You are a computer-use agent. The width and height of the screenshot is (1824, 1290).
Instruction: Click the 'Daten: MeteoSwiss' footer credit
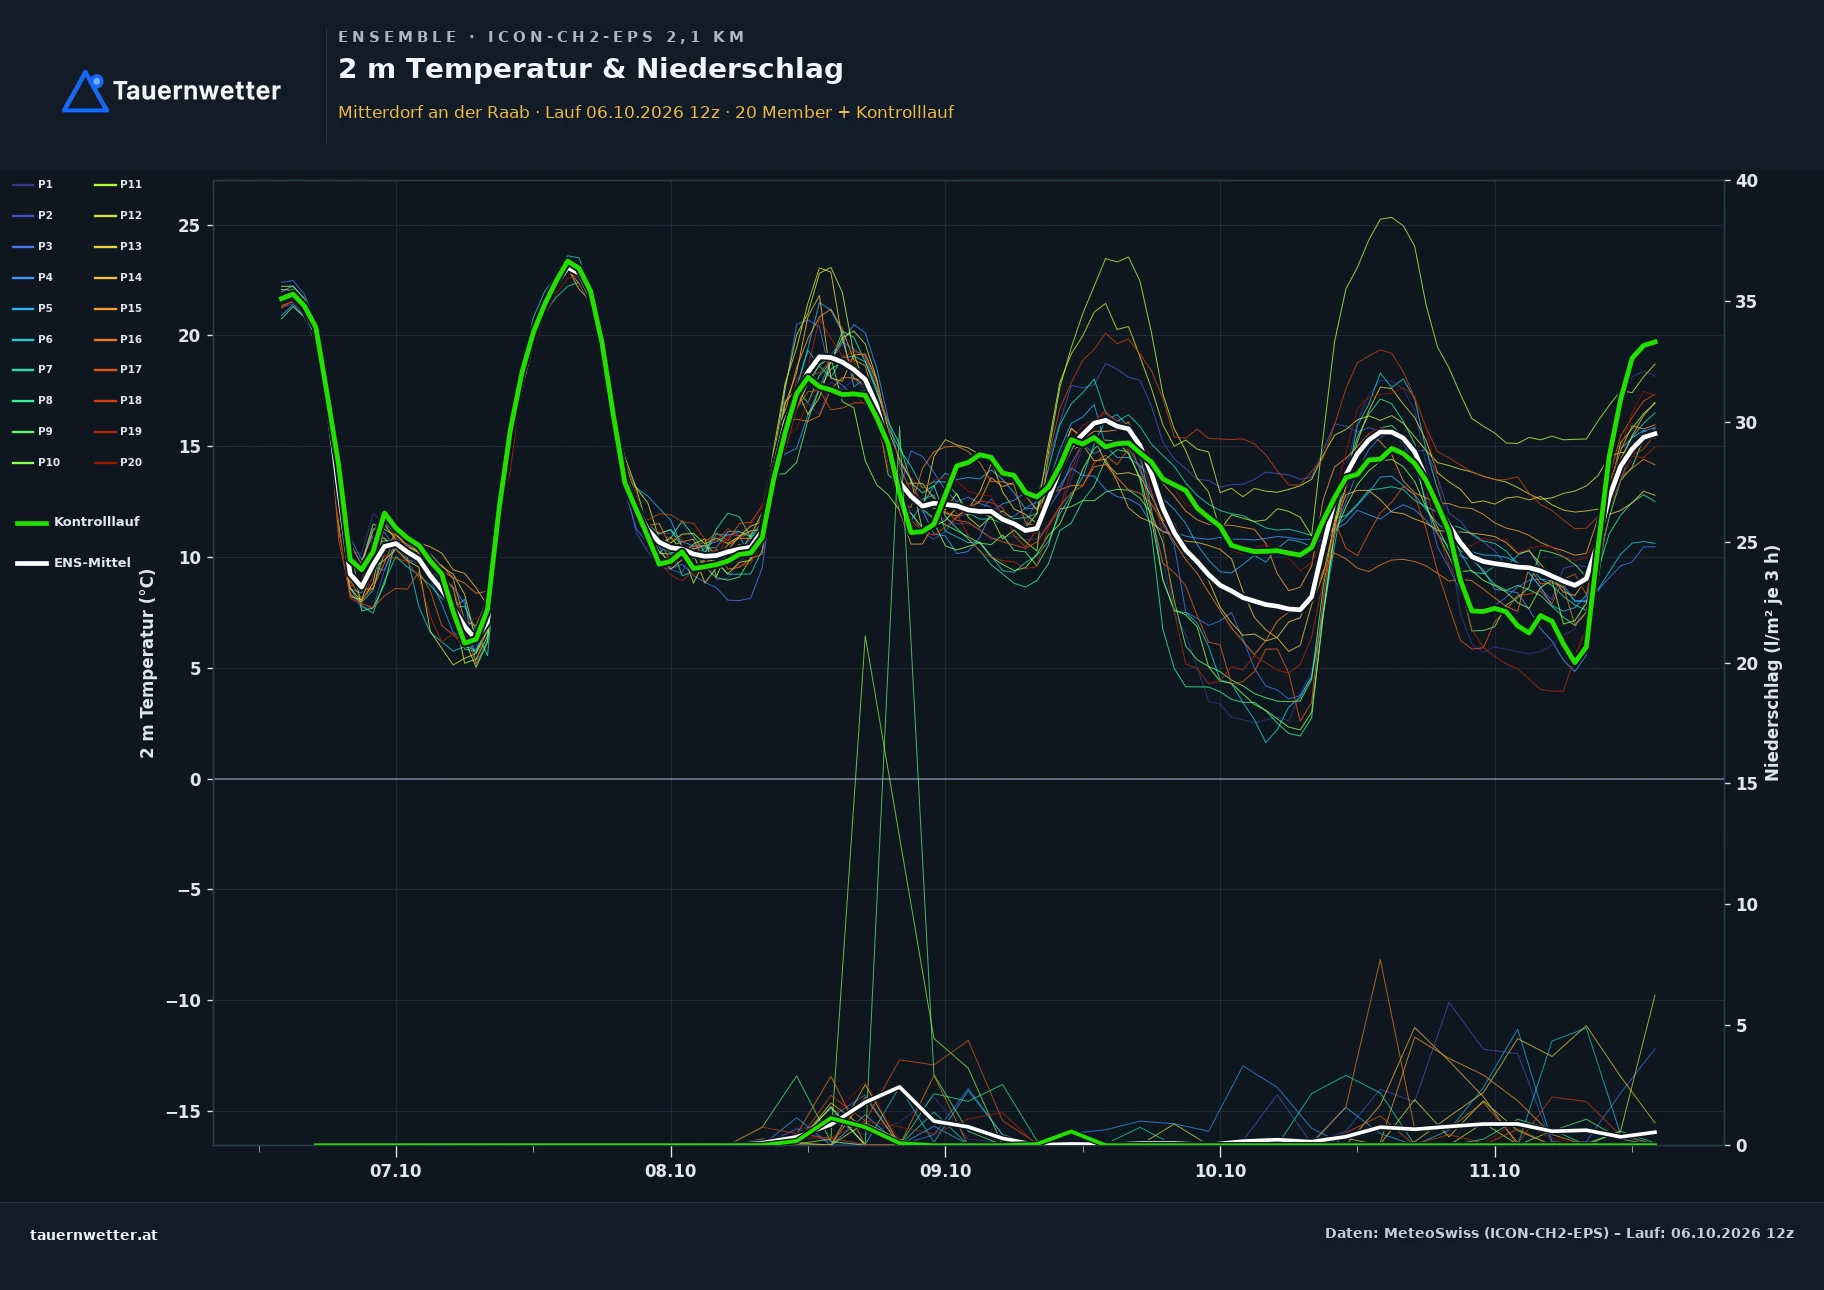[x=1559, y=1233]
